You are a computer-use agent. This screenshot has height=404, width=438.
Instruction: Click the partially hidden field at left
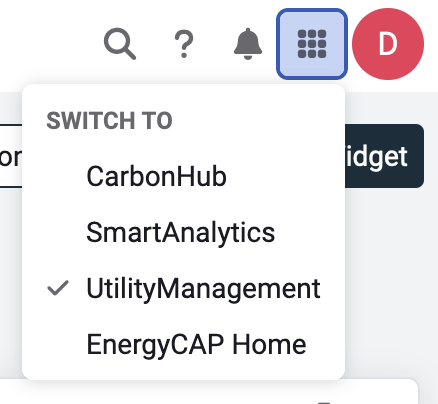click(11, 156)
